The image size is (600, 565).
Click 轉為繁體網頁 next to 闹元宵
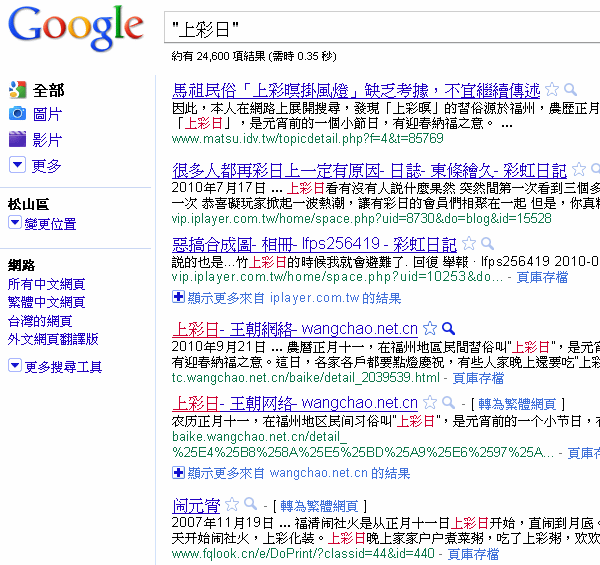click(x=320, y=506)
